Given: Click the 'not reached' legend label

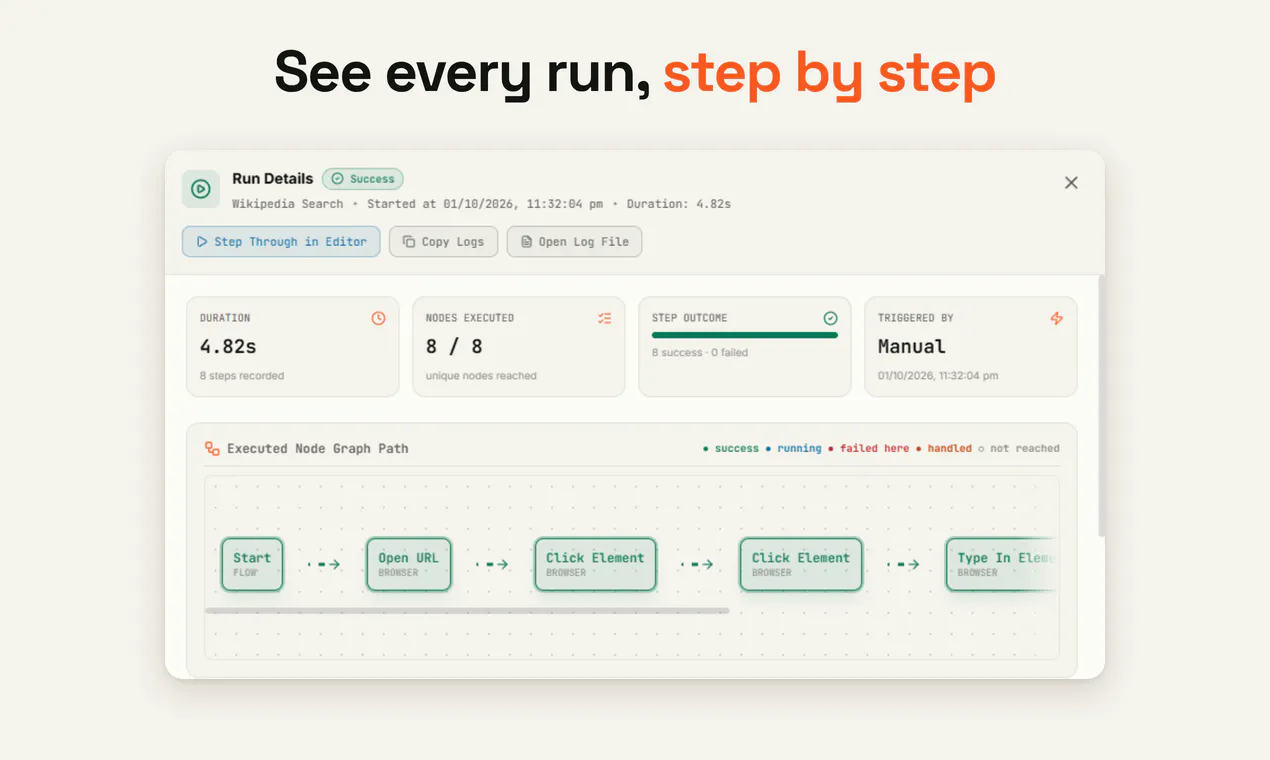Looking at the screenshot, I should tap(1025, 448).
